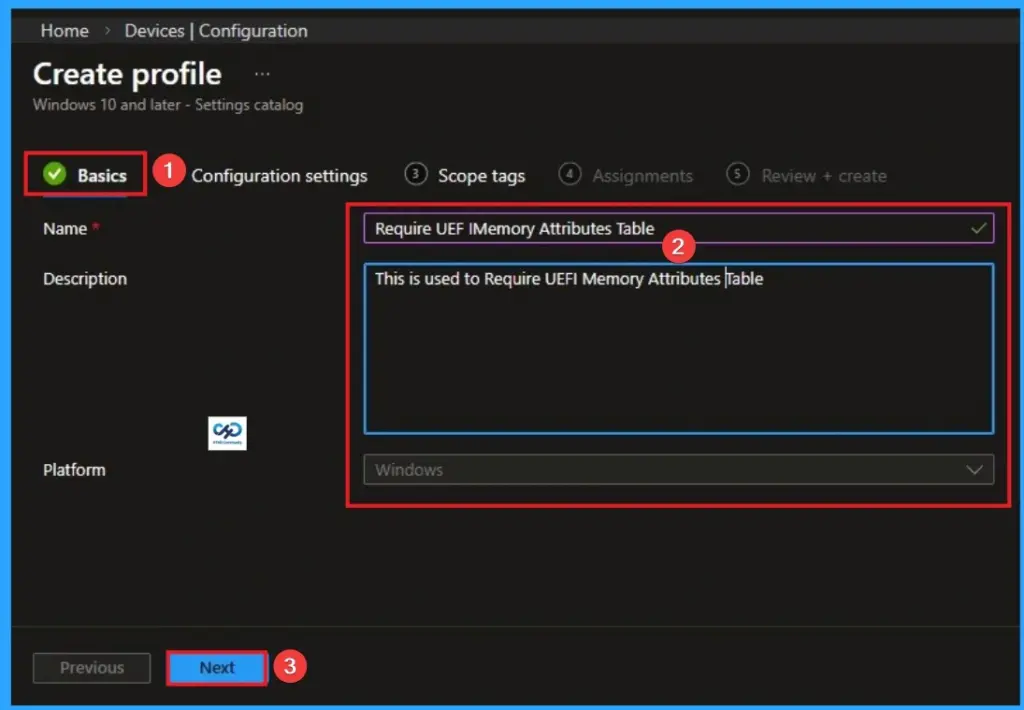Image resolution: width=1024 pixels, height=710 pixels.
Task: Click the green checkmark icon on Basics step
Action: coord(53,175)
